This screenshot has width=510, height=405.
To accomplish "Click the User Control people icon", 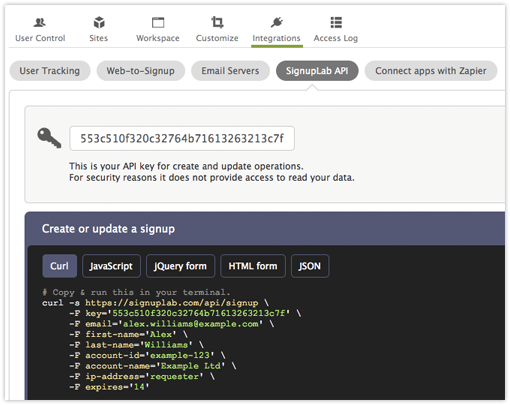I will point(40,23).
